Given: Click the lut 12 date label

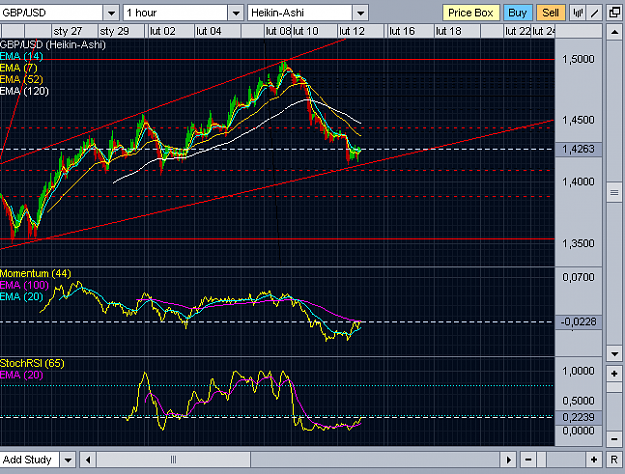Looking at the screenshot, I should [352, 31].
